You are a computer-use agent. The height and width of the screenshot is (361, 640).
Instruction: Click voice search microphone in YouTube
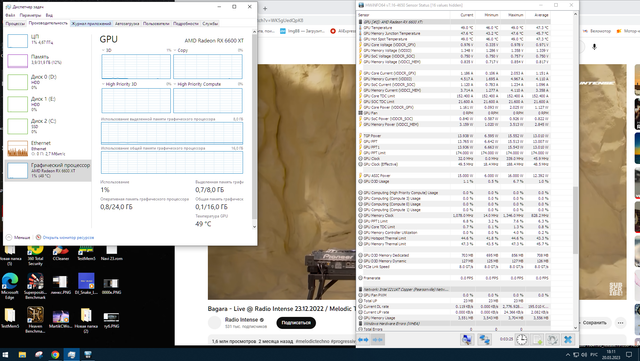594,47
